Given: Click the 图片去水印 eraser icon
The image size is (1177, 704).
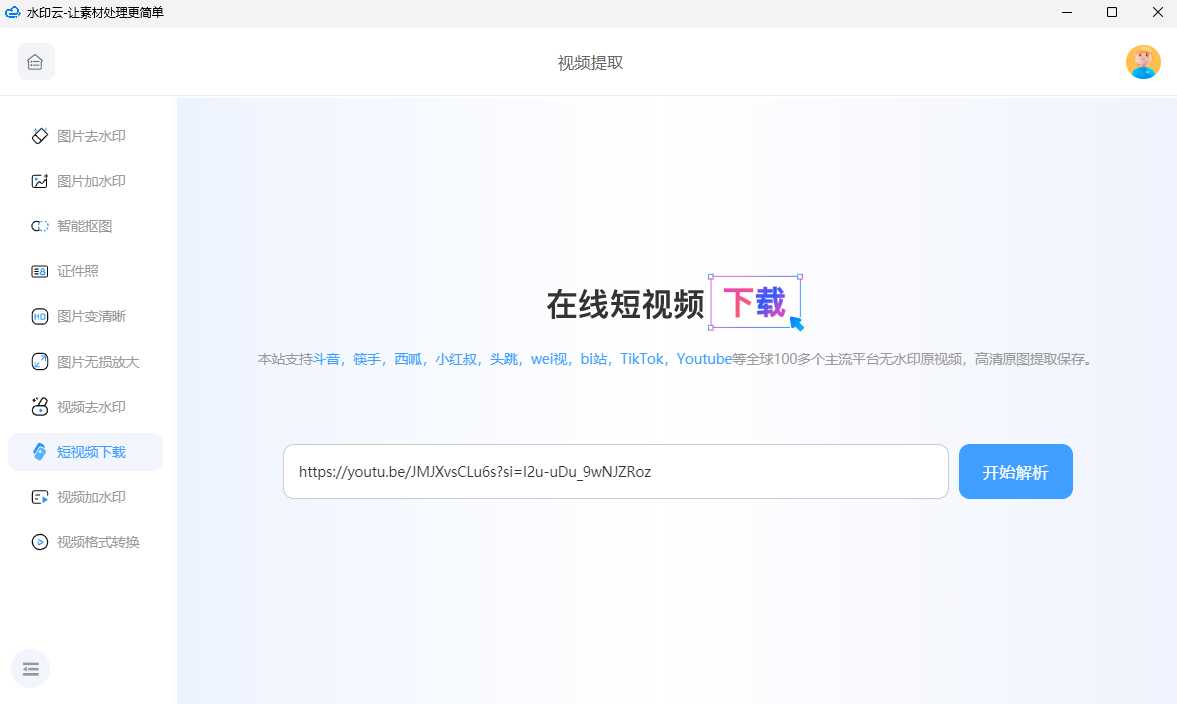Looking at the screenshot, I should [x=40, y=136].
